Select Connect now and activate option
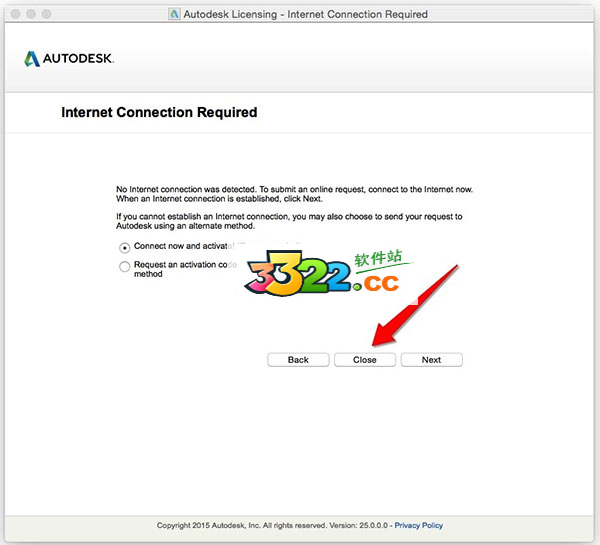The image size is (600, 545). 124,248
